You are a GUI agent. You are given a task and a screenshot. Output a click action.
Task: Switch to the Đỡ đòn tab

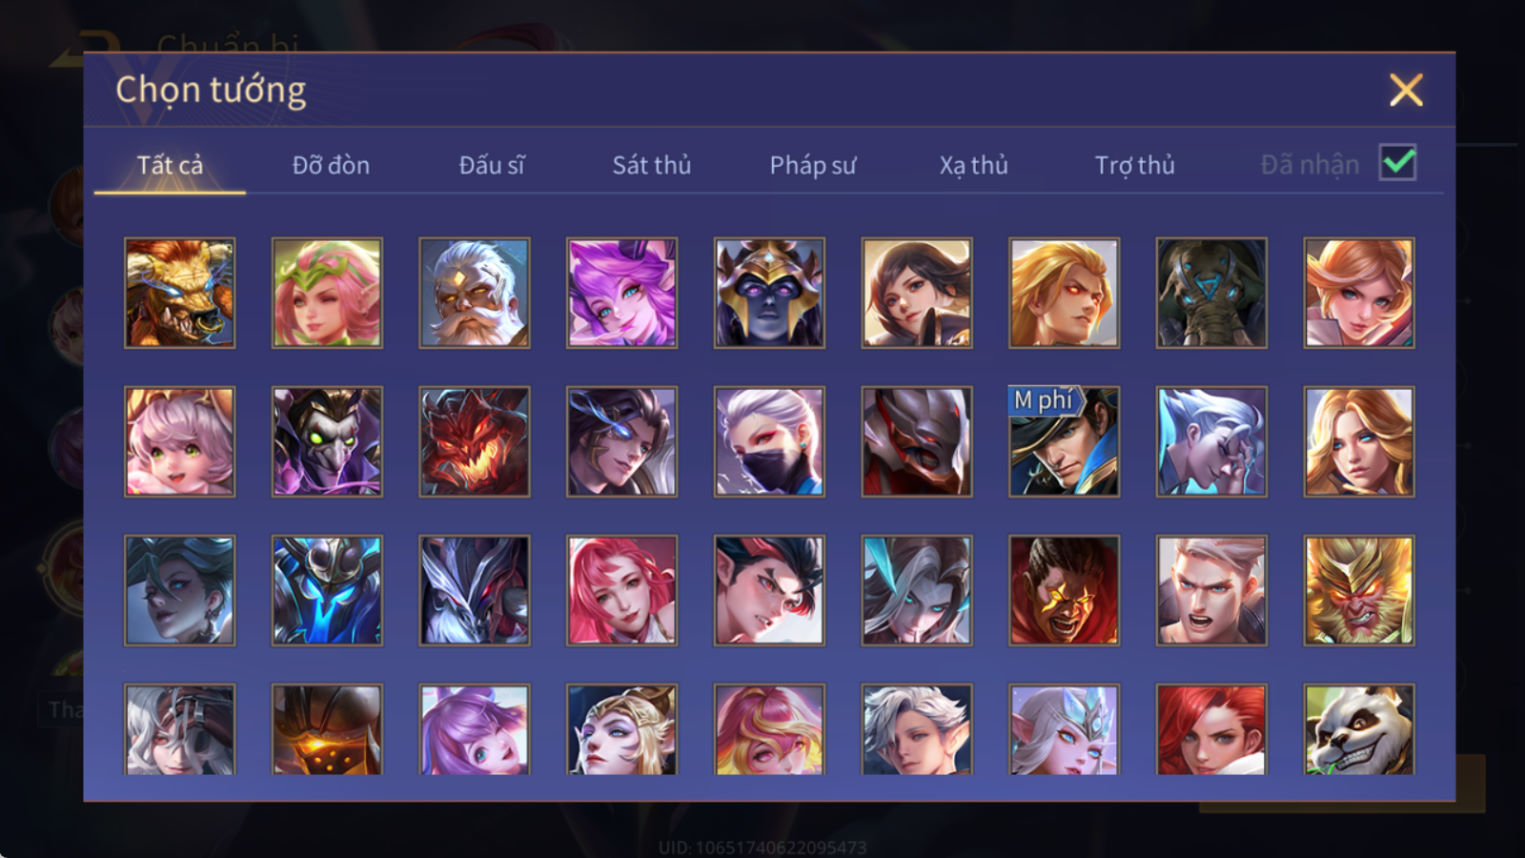331,165
